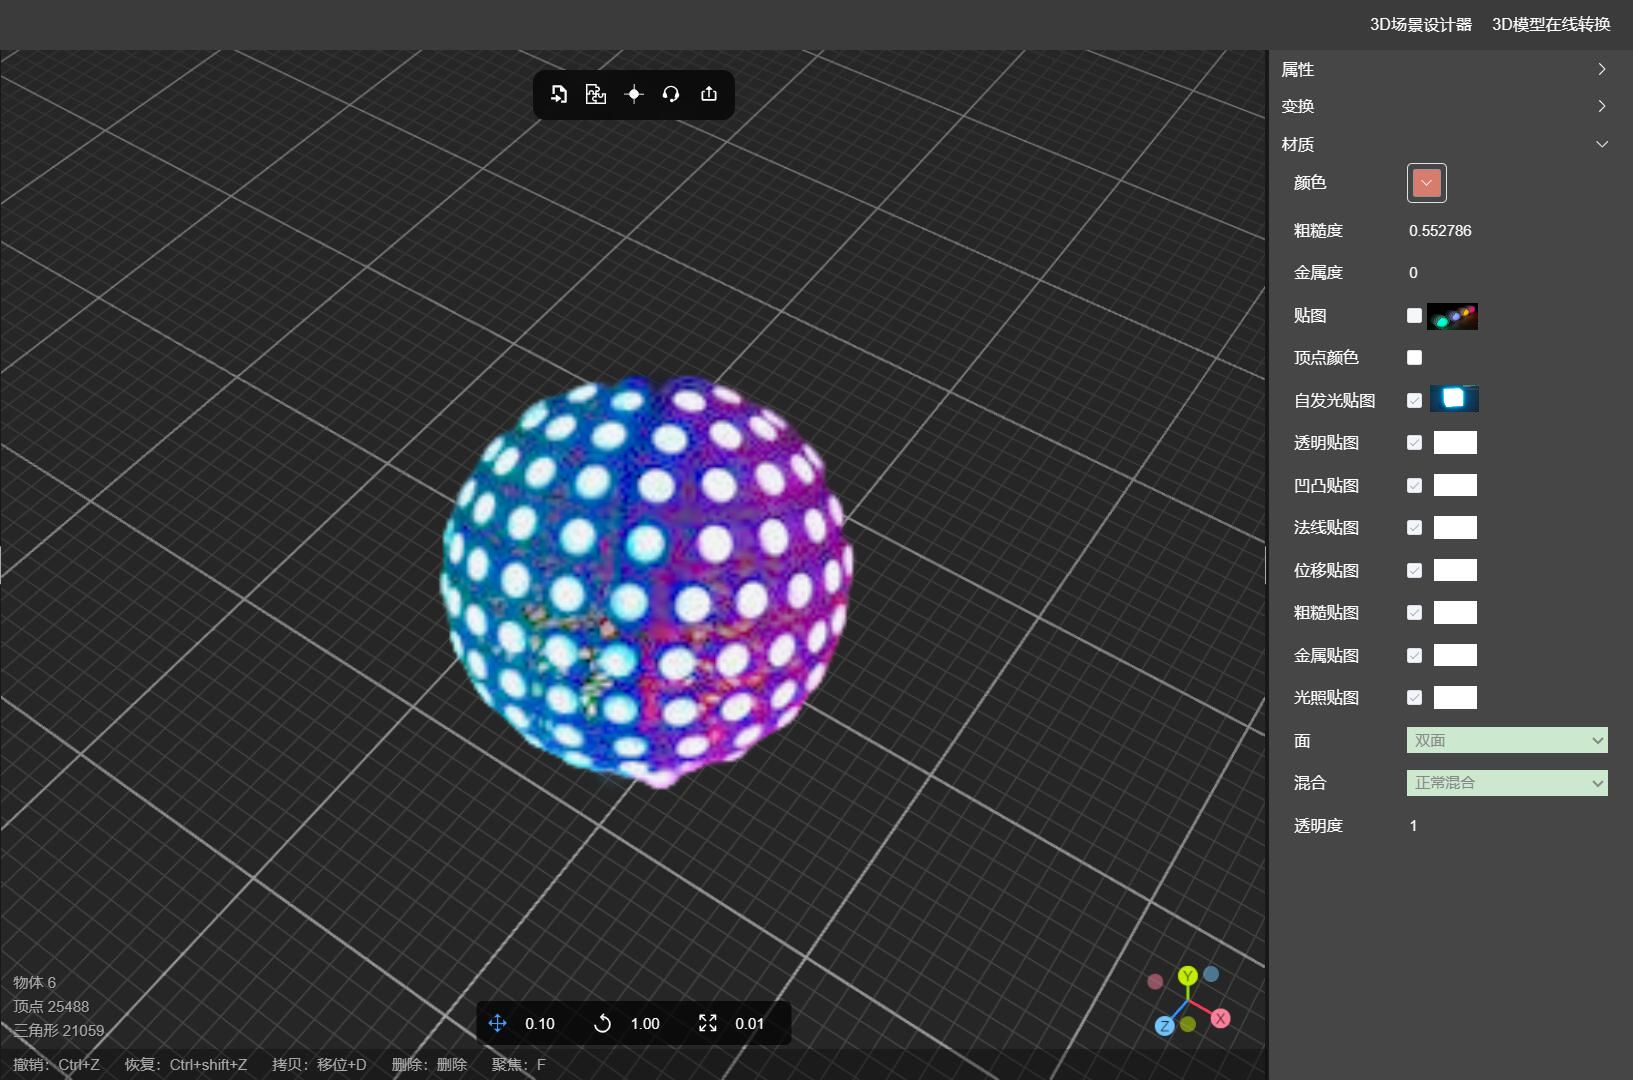Click the 物体 6 statistic text
This screenshot has width=1633, height=1080.
(35, 982)
